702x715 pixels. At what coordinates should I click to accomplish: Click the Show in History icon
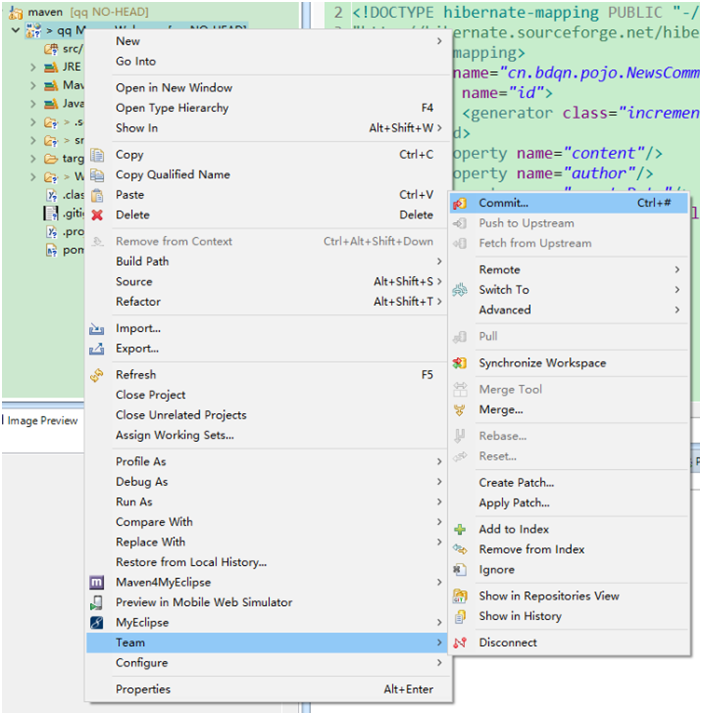460,617
